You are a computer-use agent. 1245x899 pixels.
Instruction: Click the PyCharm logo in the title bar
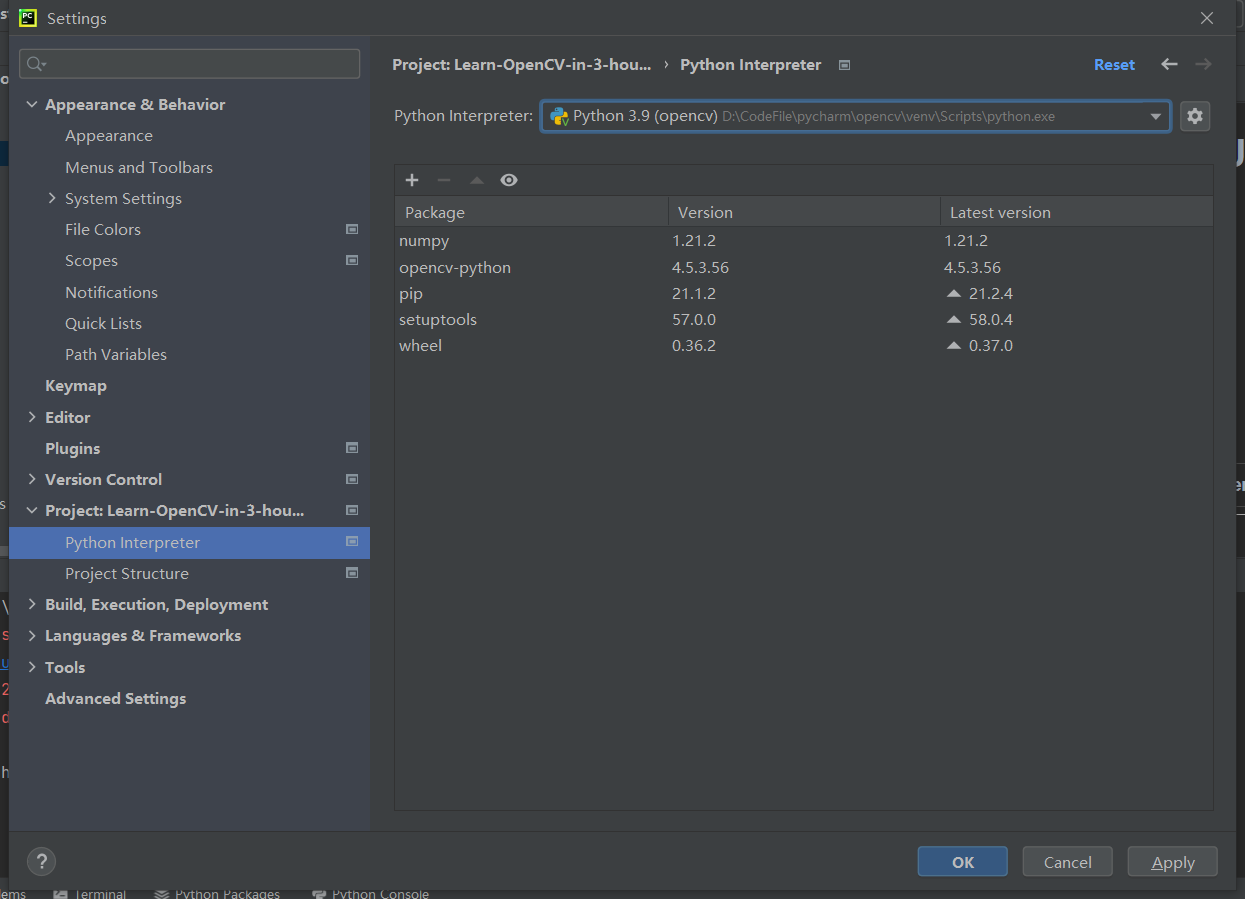point(28,18)
